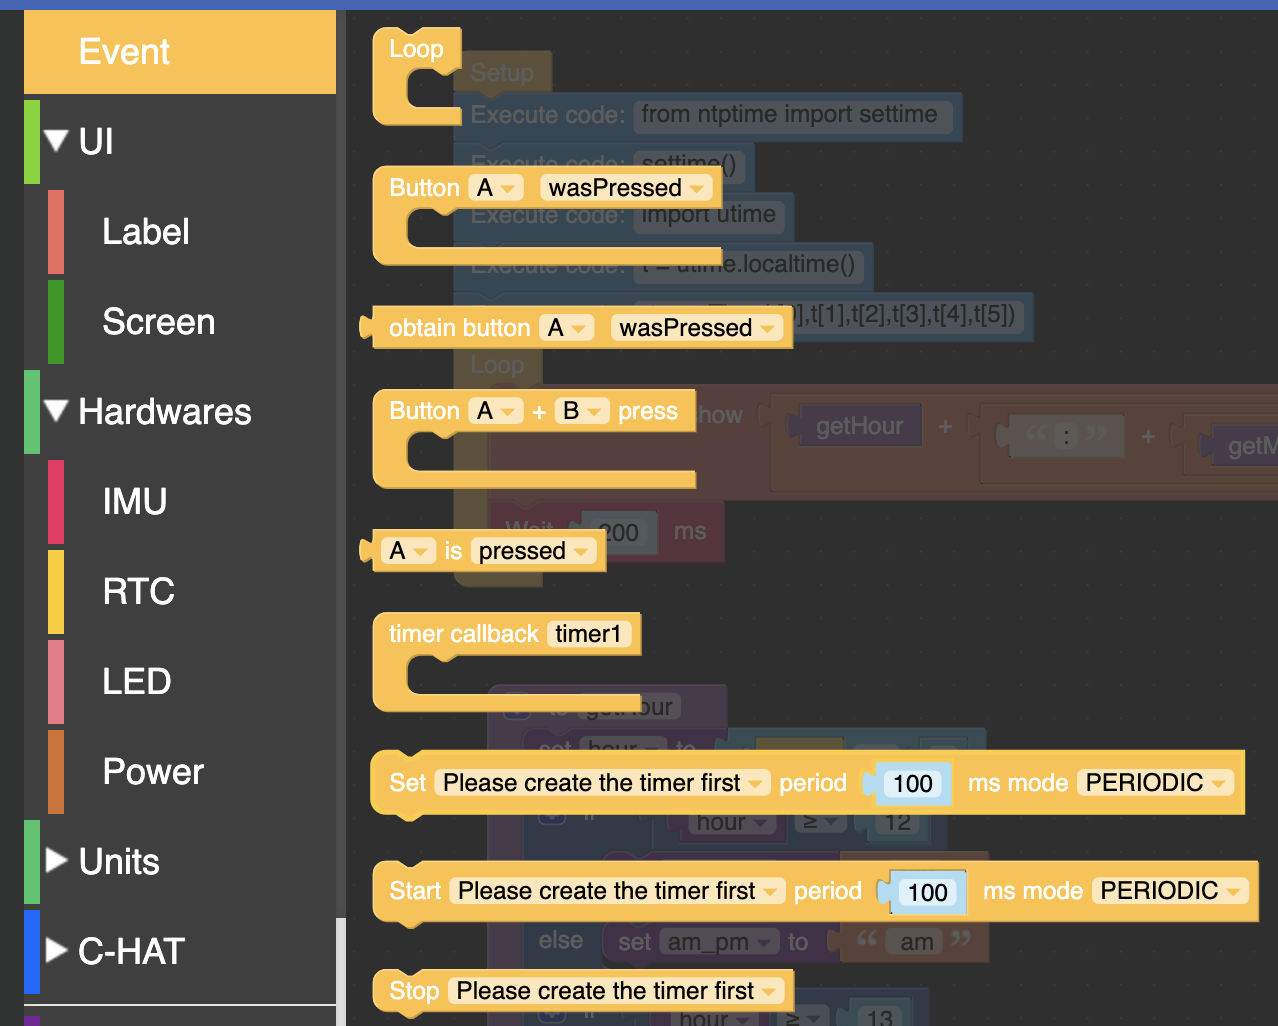Open the Screen blocks section
1278x1026 pixels.
[158, 321]
